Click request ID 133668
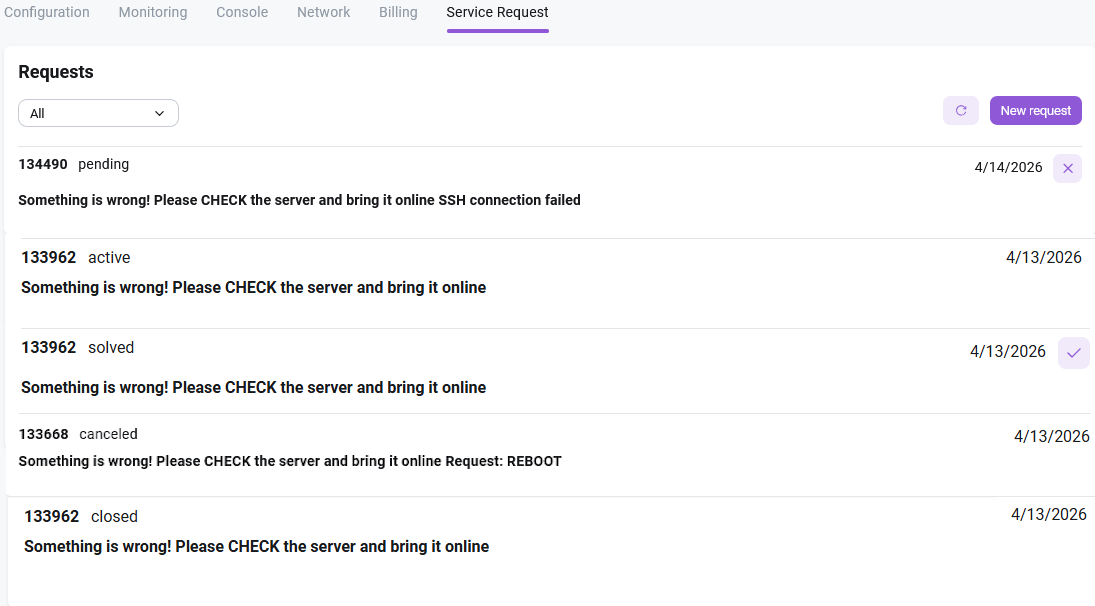Screen dimensions: 1095x606 pos(44,434)
